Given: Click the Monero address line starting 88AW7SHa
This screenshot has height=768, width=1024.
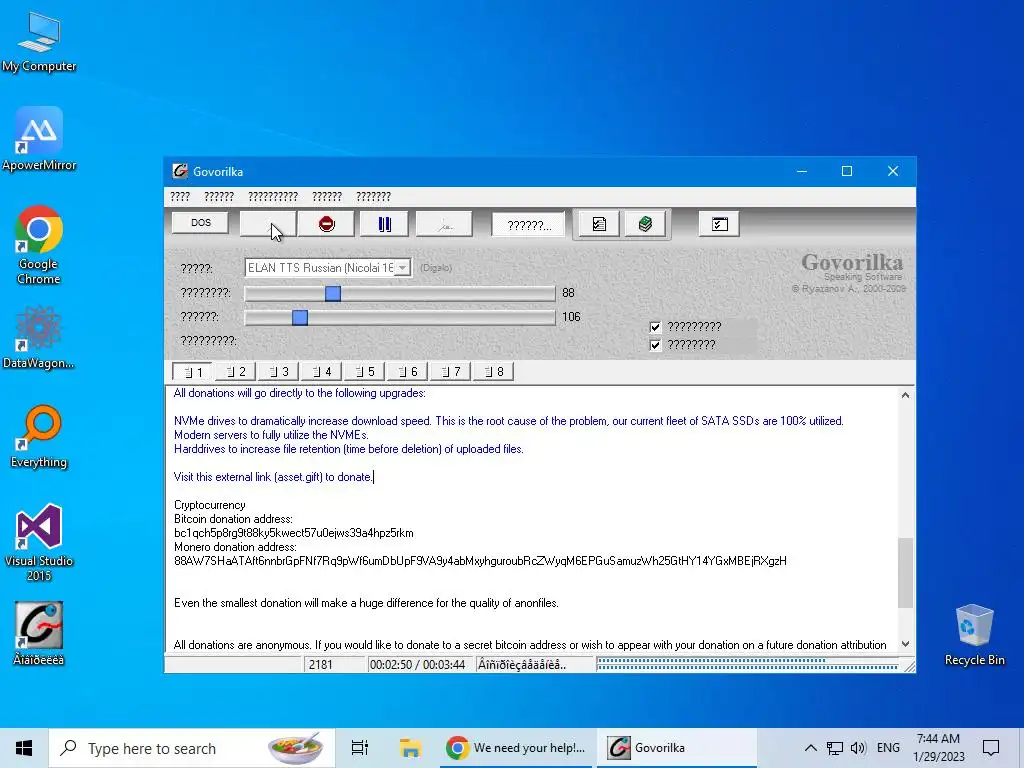Looking at the screenshot, I should (x=480, y=561).
